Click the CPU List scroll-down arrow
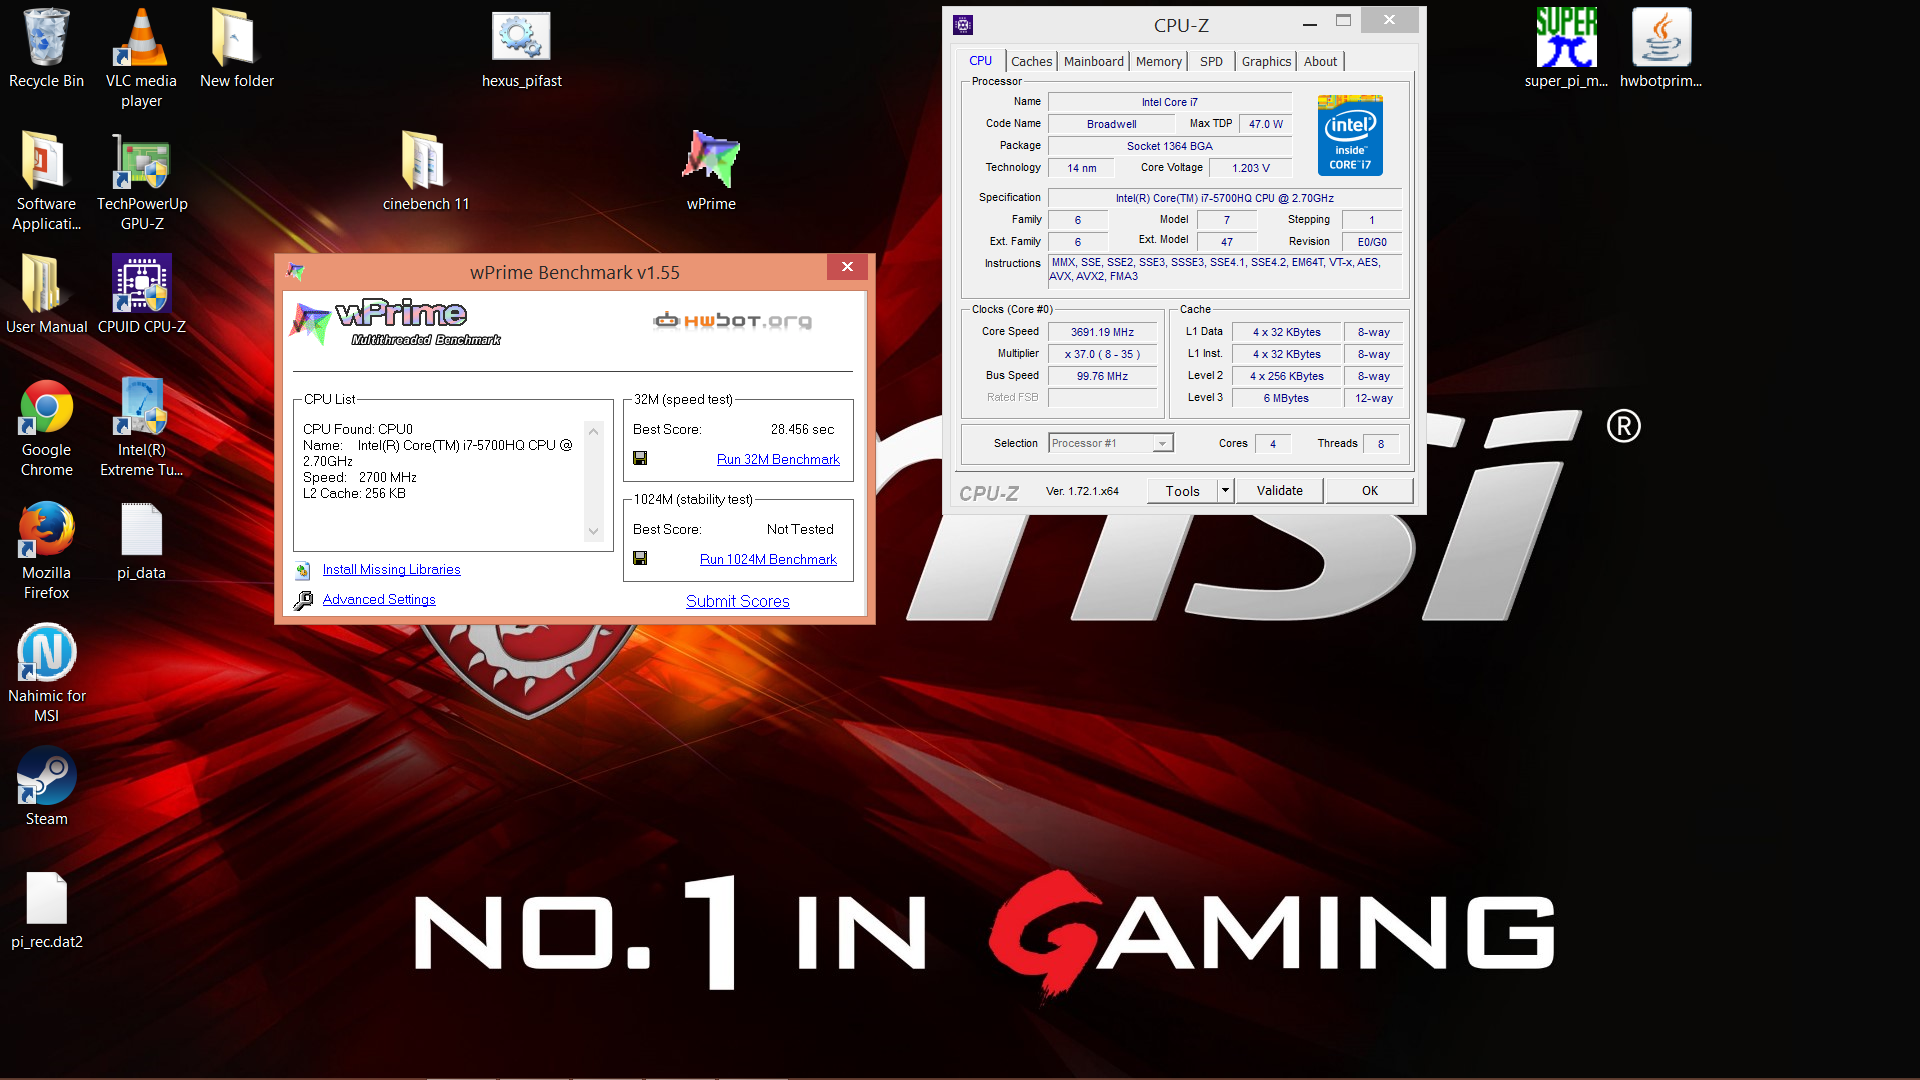Screen dimensions: 1920x1080 coord(593,531)
